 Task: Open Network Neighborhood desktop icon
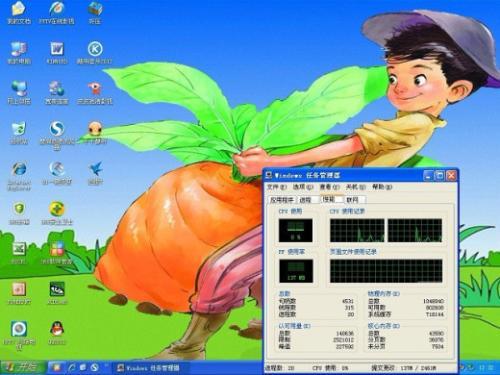pos(19,92)
